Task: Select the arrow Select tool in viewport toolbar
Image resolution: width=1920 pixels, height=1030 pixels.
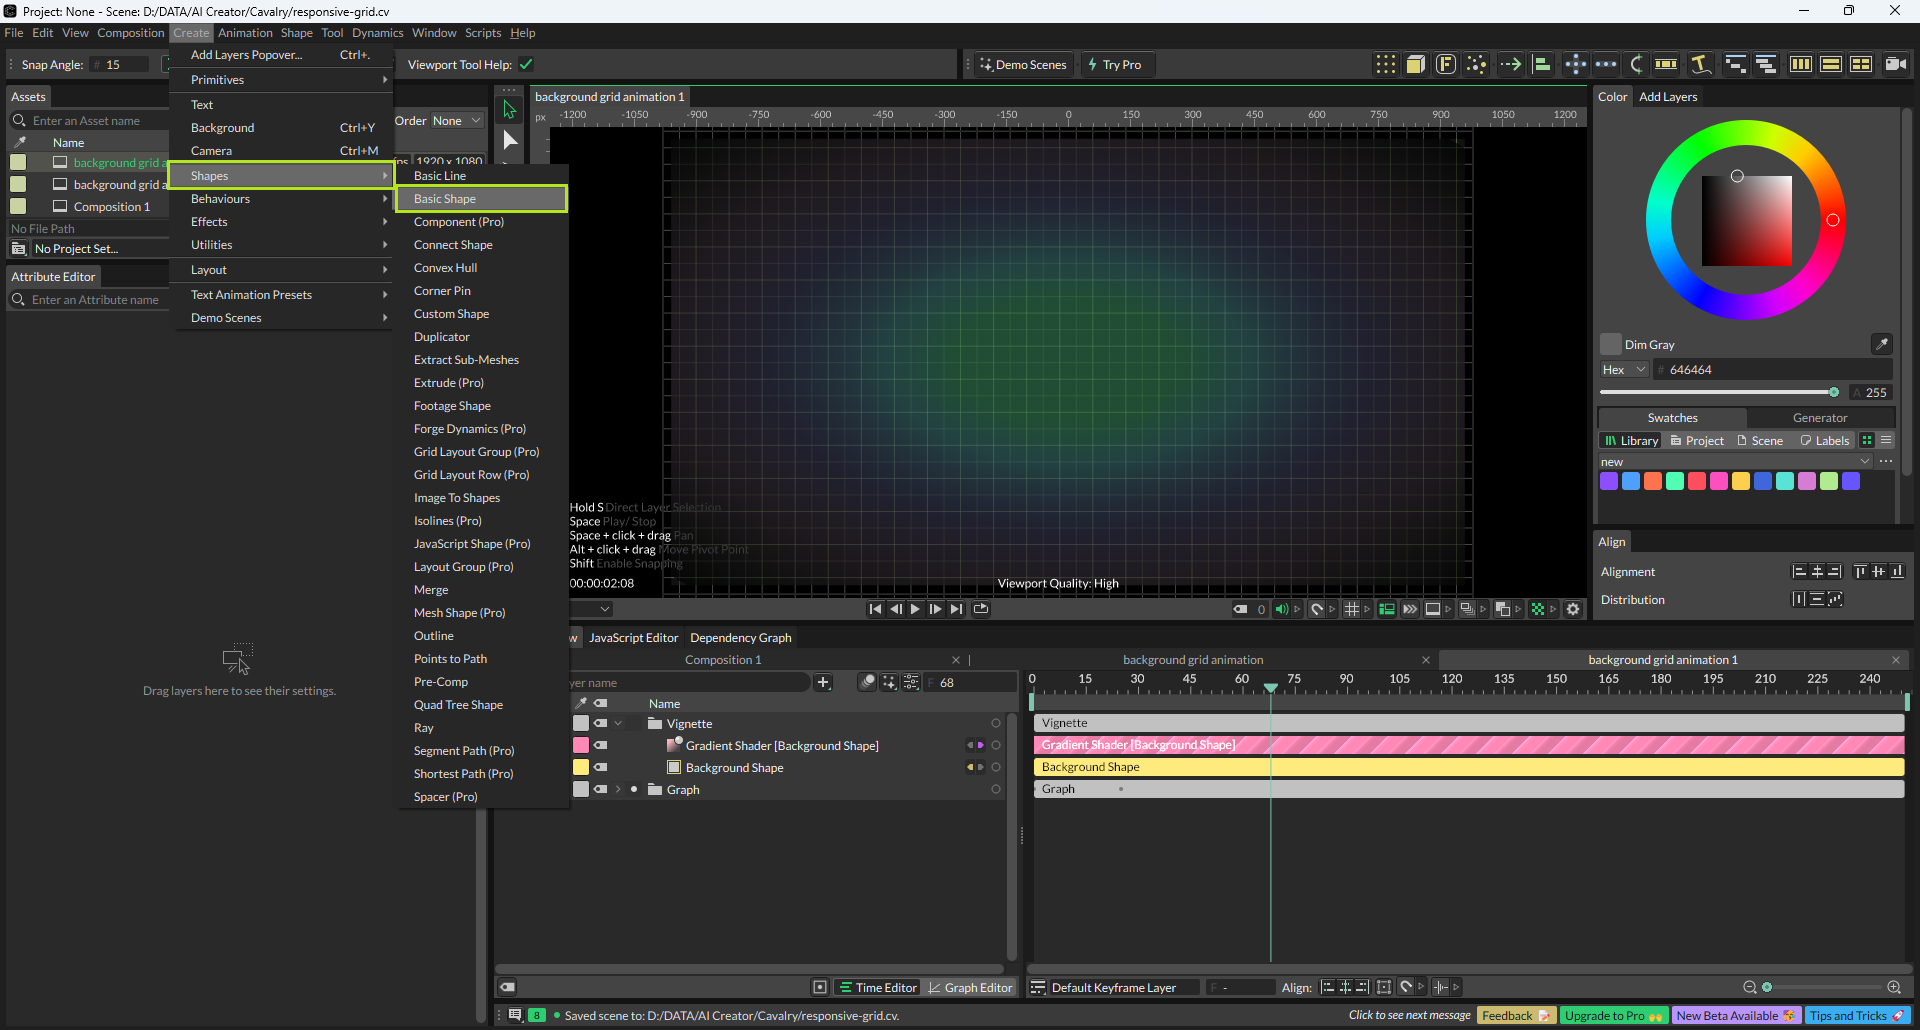Action: (x=510, y=109)
